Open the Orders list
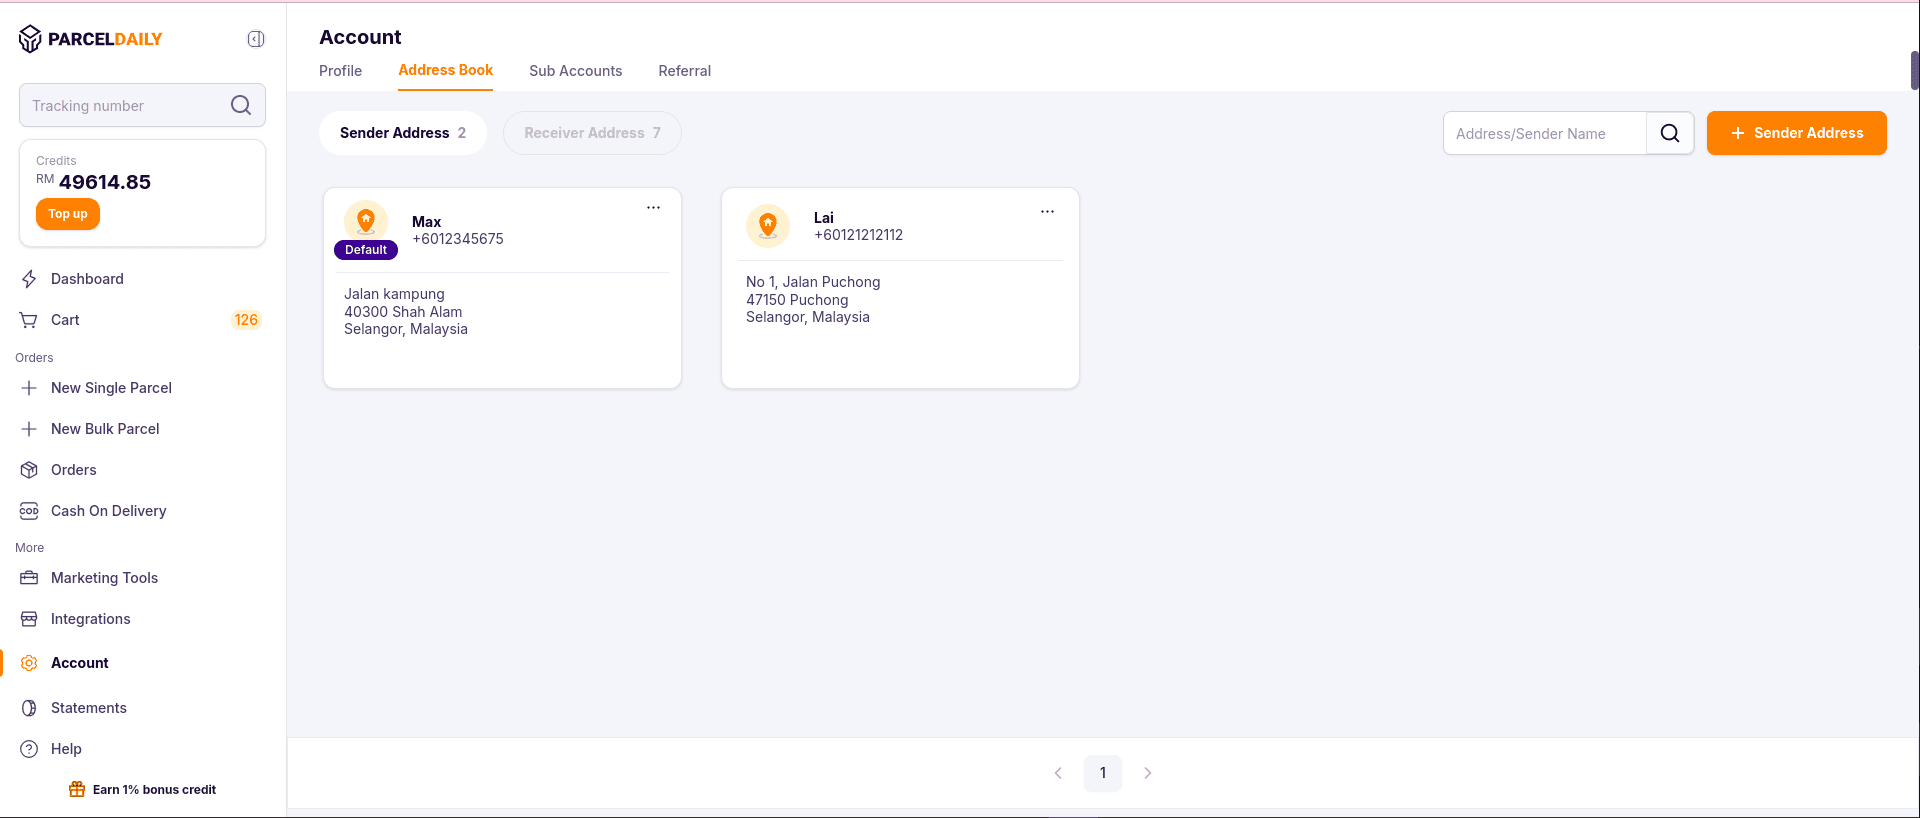The height and width of the screenshot is (818, 1920). pyautogui.click(x=74, y=470)
